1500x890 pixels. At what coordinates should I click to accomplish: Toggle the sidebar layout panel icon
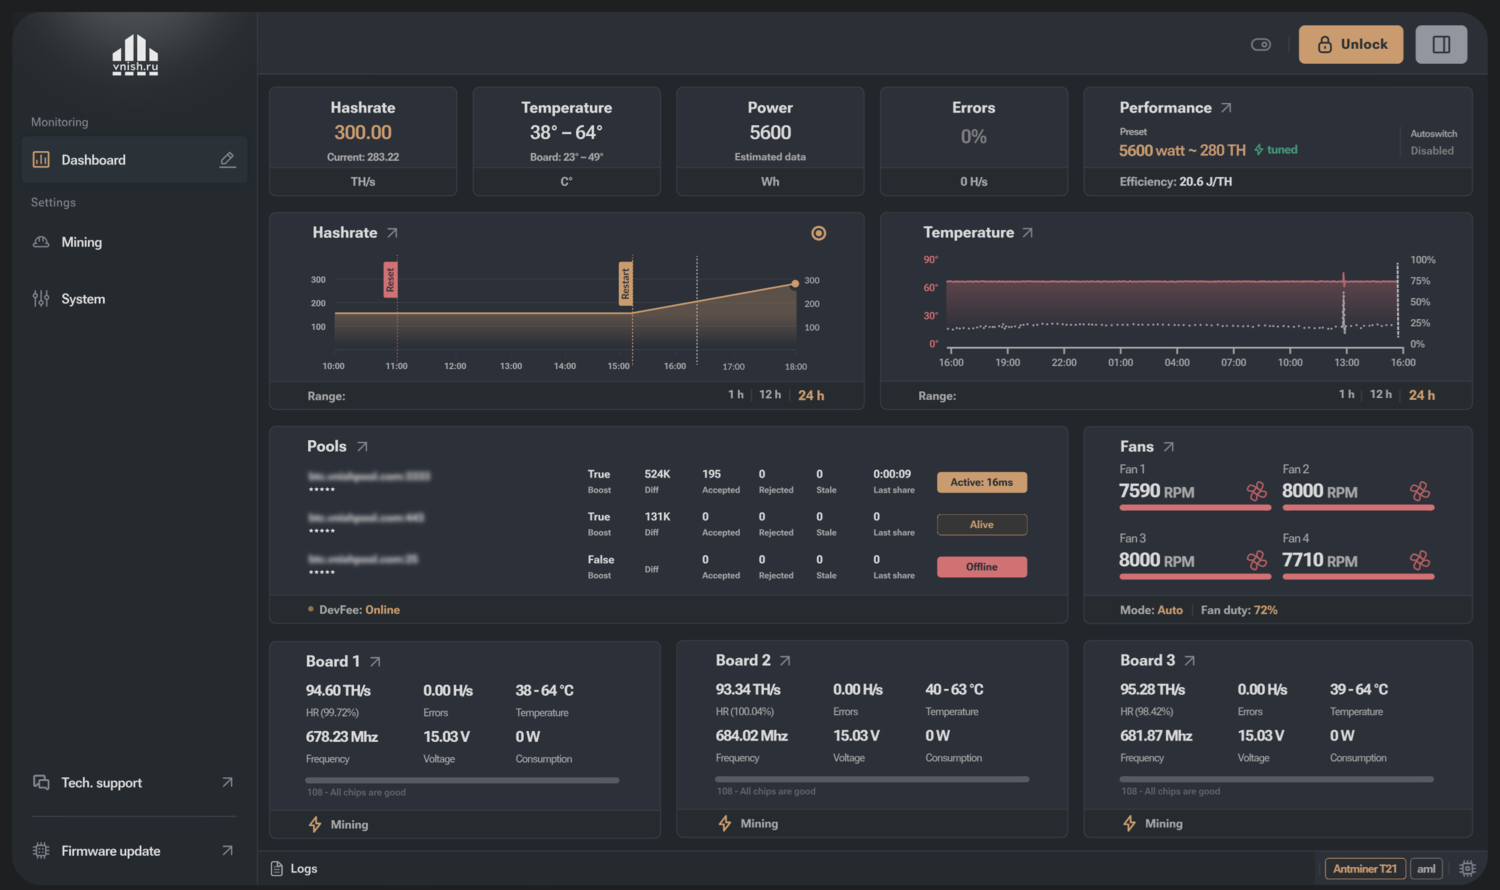tap(1441, 45)
